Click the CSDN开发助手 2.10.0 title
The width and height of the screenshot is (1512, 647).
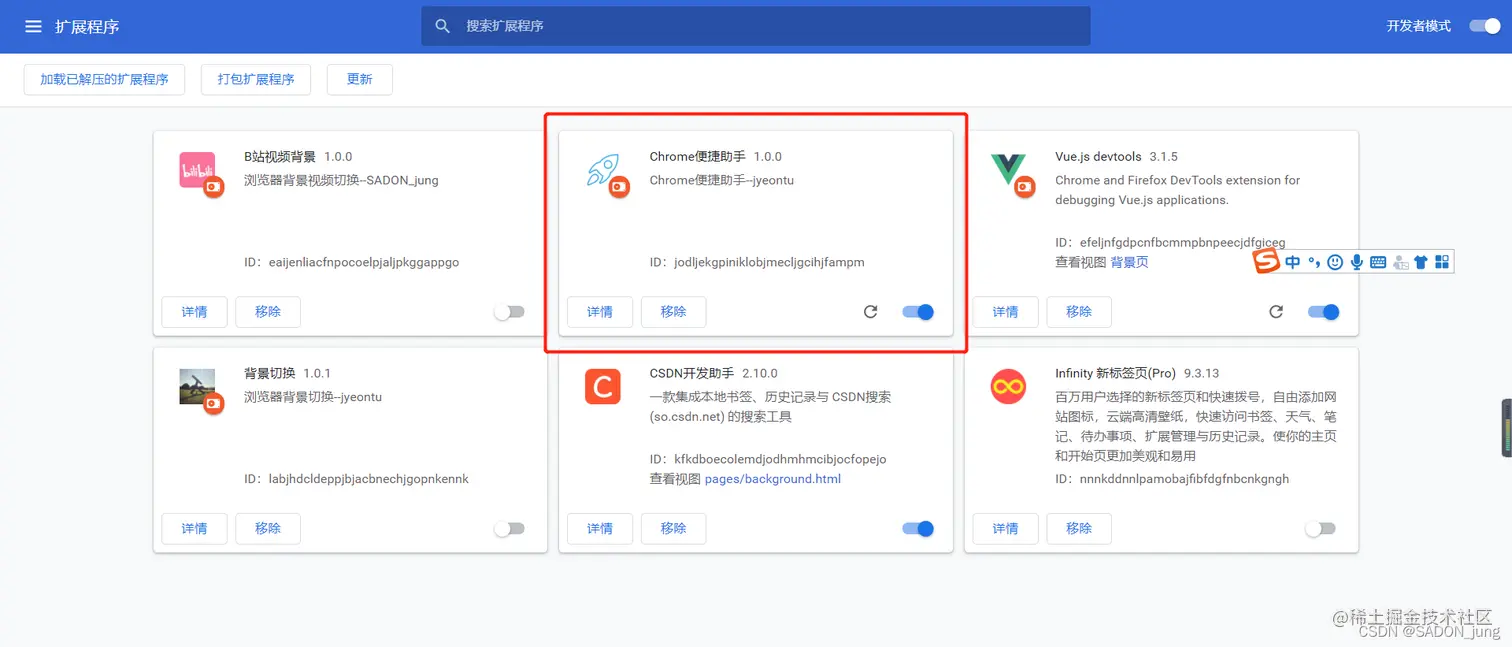click(x=714, y=373)
